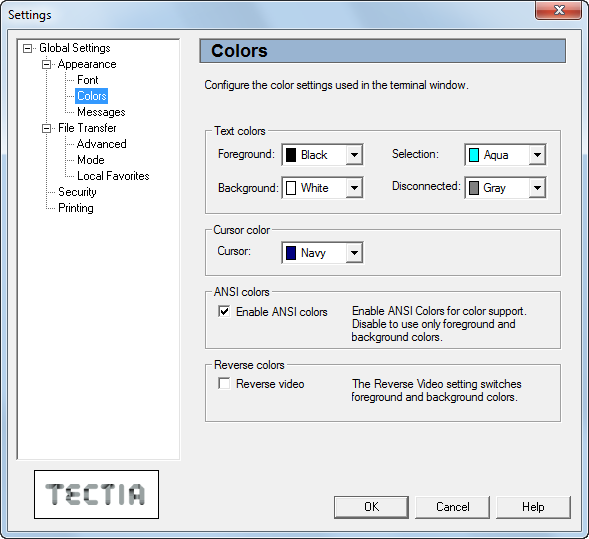Select Font in the settings tree
The width and height of the screenshot is (589, 539).
click(88, 80)
